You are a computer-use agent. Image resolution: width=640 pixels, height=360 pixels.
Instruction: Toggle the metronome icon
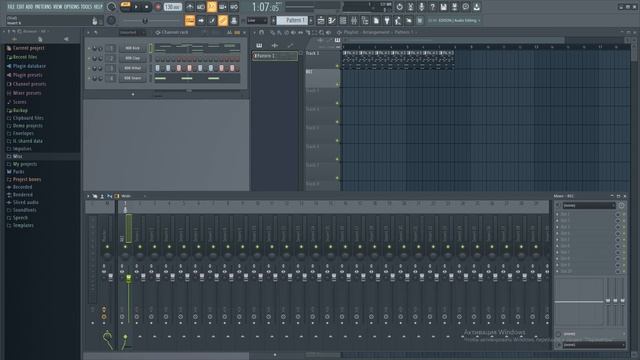(x=190, y=7)
